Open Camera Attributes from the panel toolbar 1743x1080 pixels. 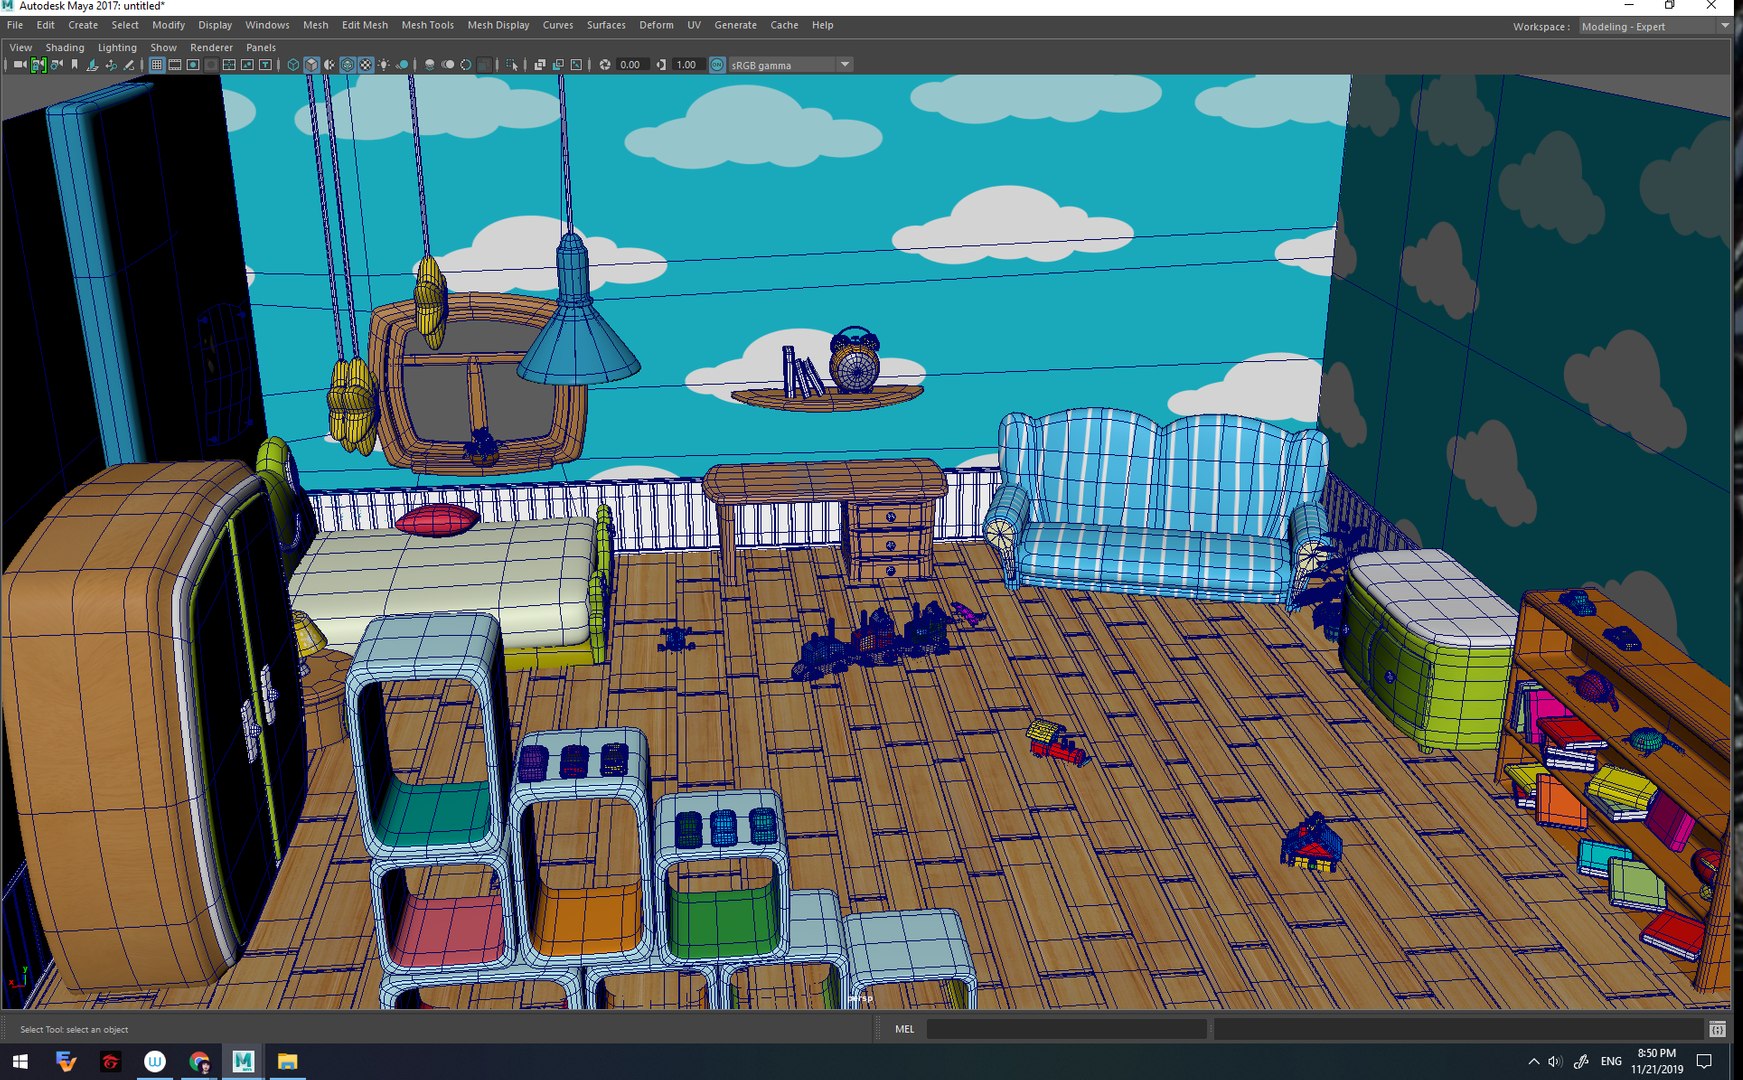pyautogui.click(x=56, y=65)
